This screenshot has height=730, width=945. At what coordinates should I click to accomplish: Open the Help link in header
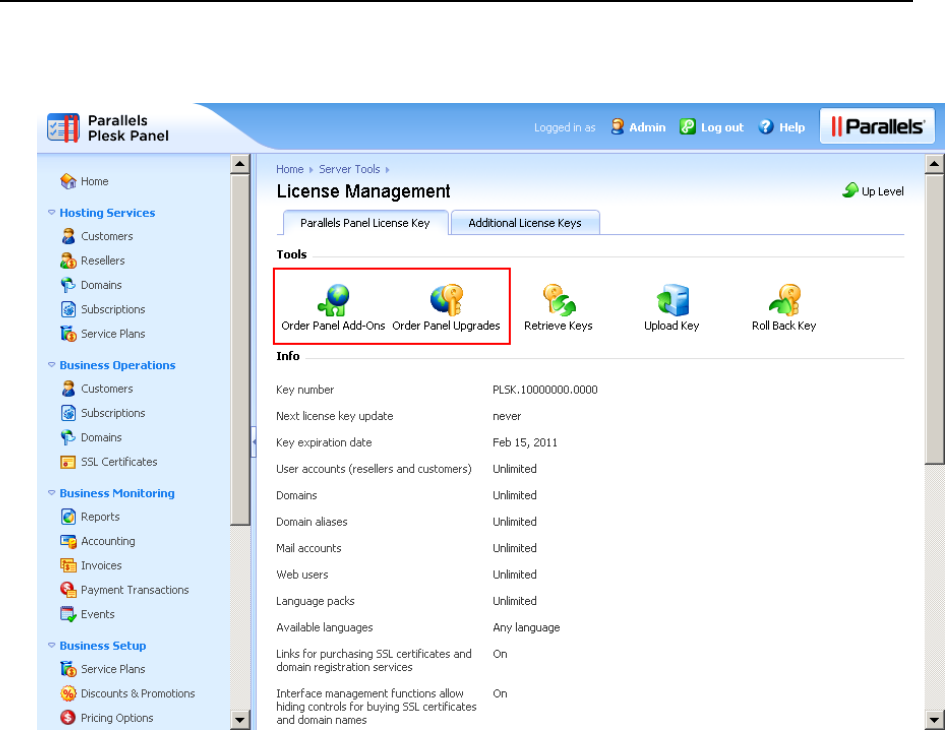coord(782,127)
